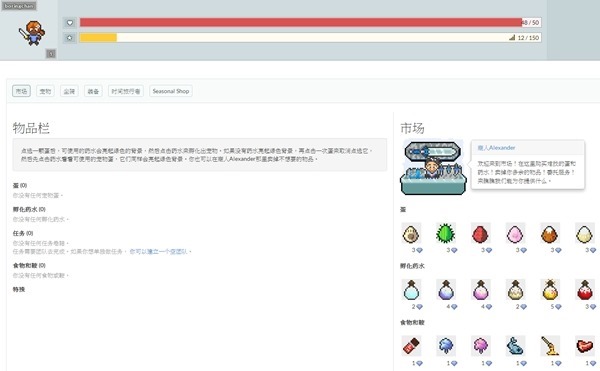Select the 蛋 (0) inventory heading

point(20,186)
